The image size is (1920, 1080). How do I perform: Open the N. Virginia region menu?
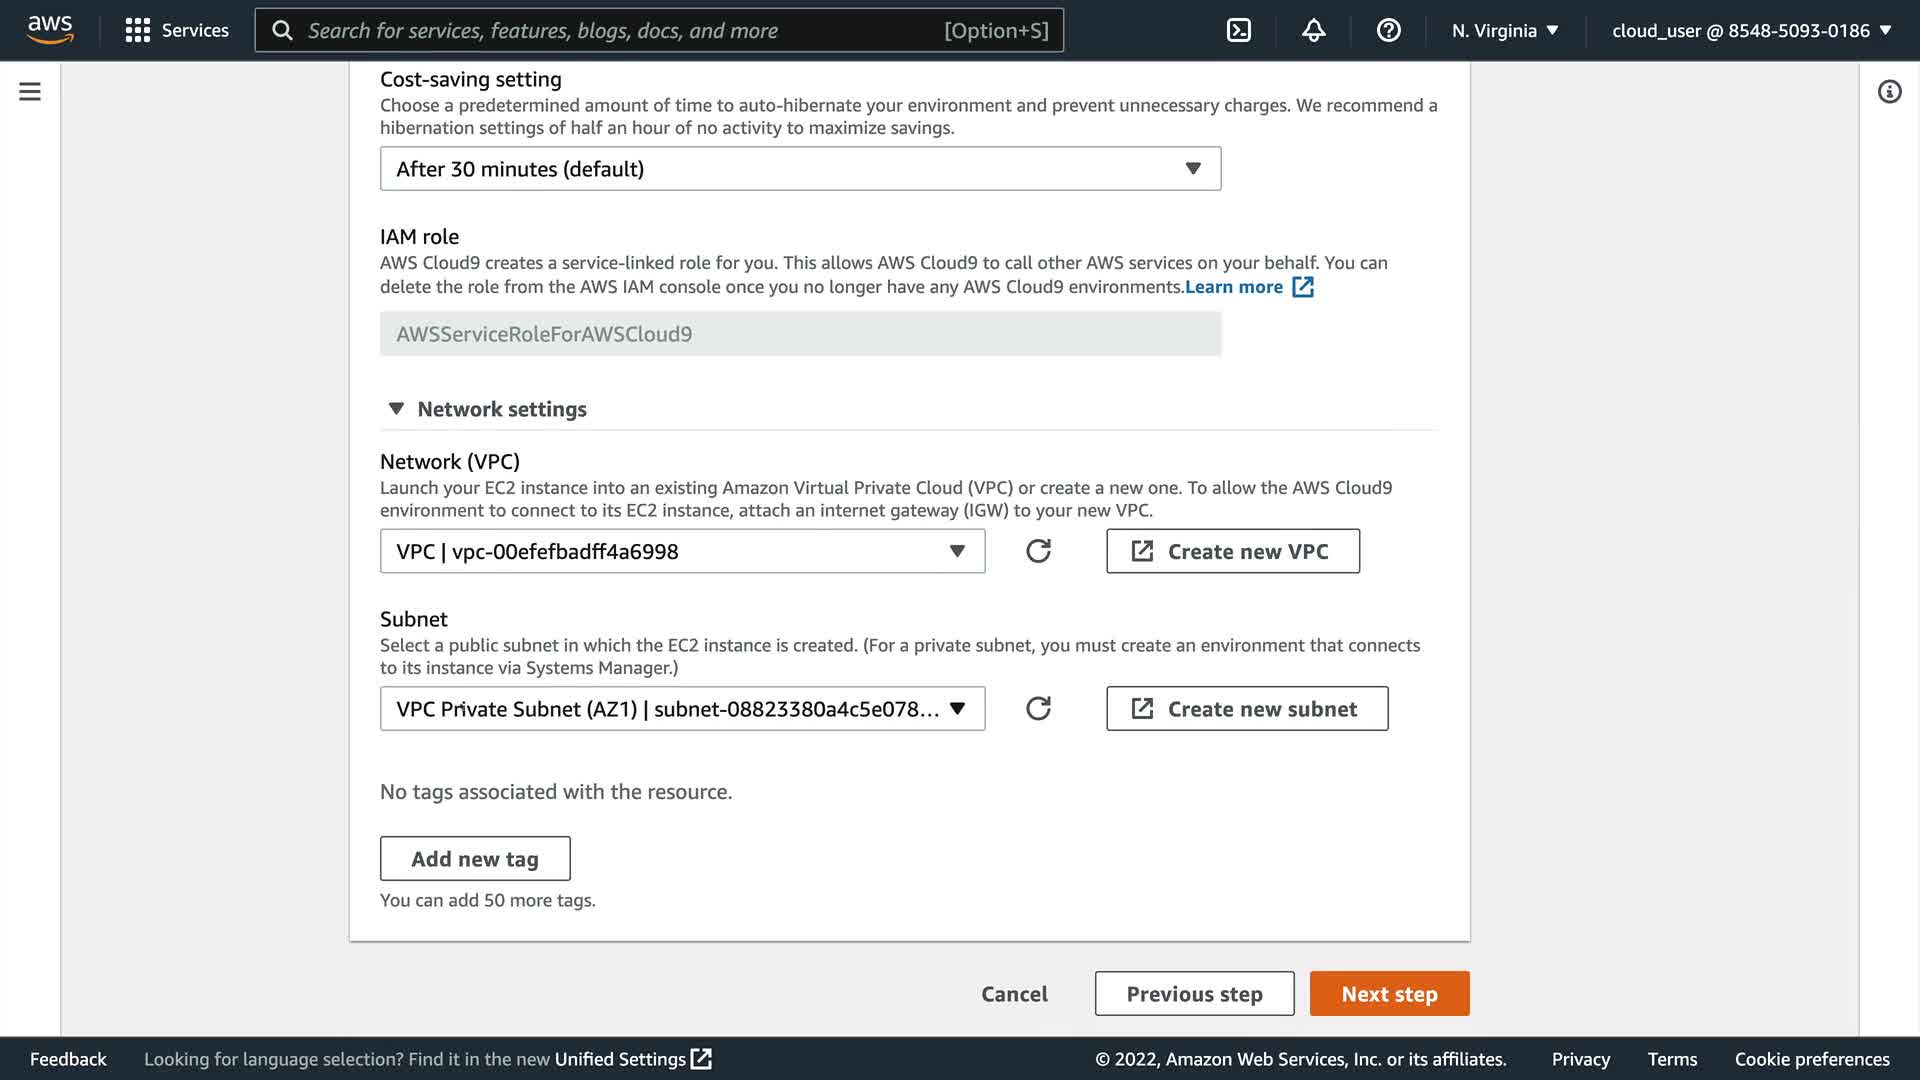coord(1505,30)
